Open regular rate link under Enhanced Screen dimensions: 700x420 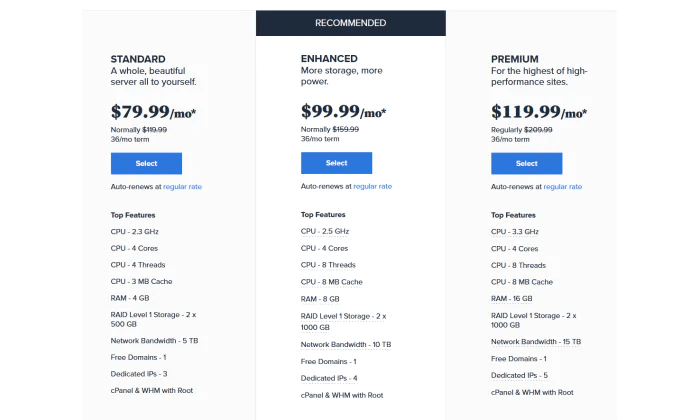click(372, 186)
